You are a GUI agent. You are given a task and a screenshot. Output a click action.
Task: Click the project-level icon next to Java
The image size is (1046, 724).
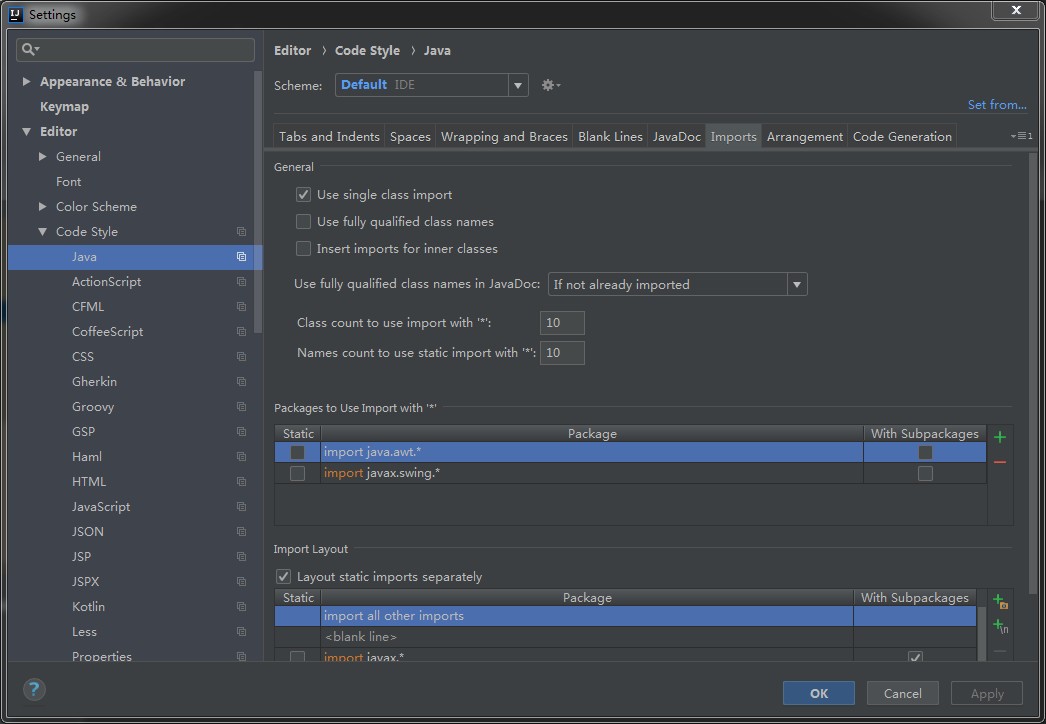(x=241, y=257)
